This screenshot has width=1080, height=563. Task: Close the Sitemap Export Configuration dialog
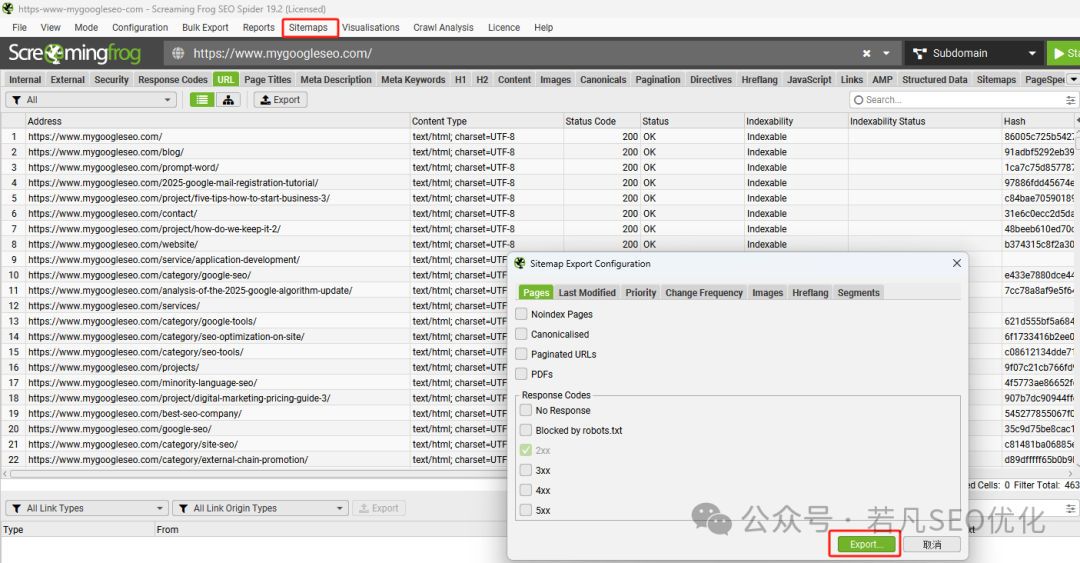coord(957,263)
